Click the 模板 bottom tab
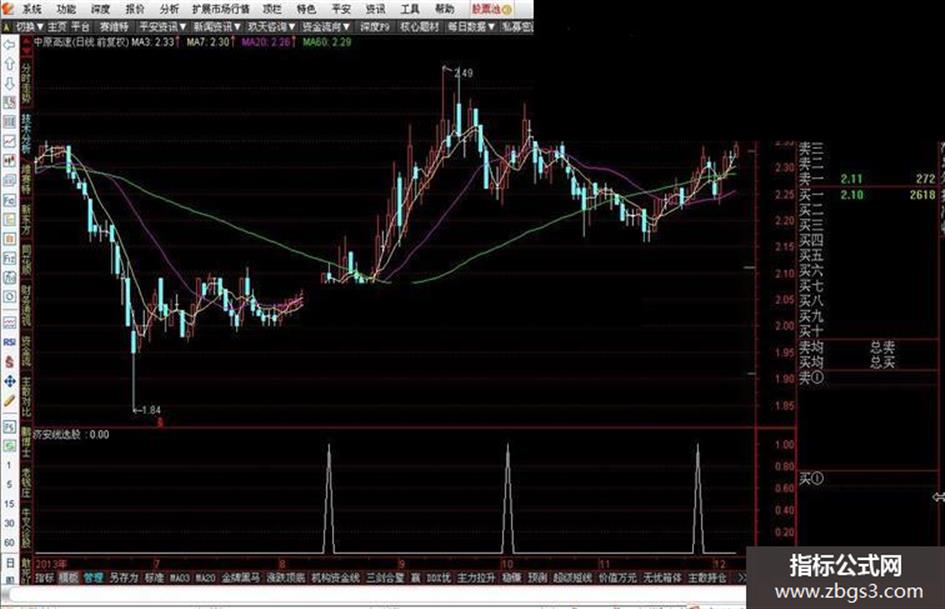This screenshot has width=945, height=609. click(x=68, y=578)
